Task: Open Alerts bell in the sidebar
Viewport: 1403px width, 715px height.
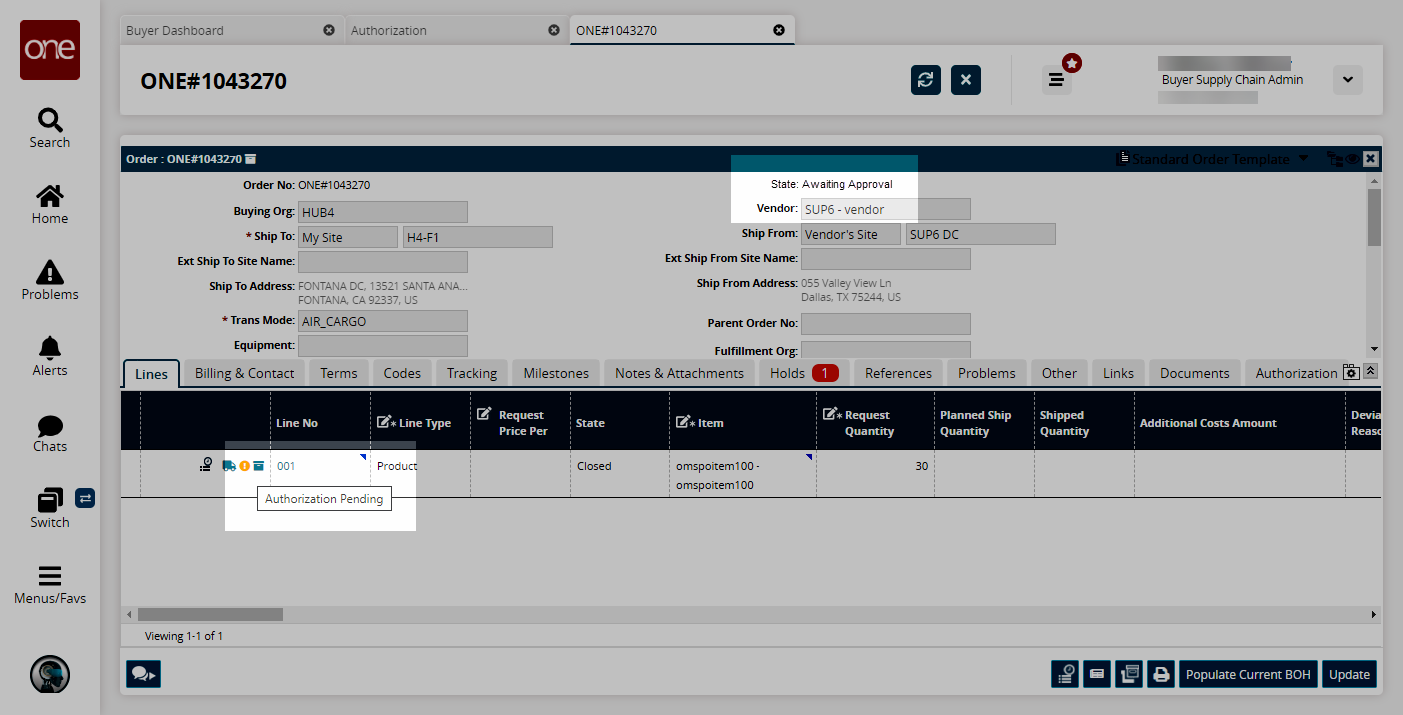Action: (49, 356)
